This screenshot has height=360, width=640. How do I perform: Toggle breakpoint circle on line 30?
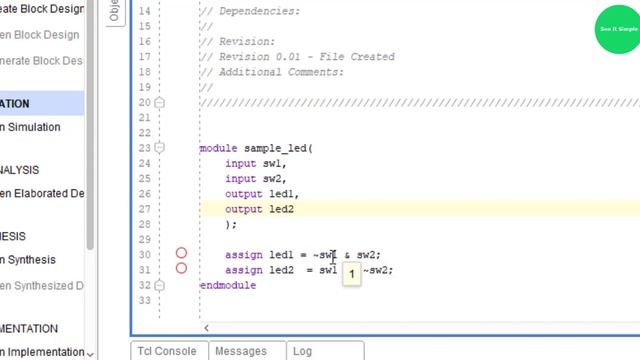pyautogui.click(x=181, y=253)
